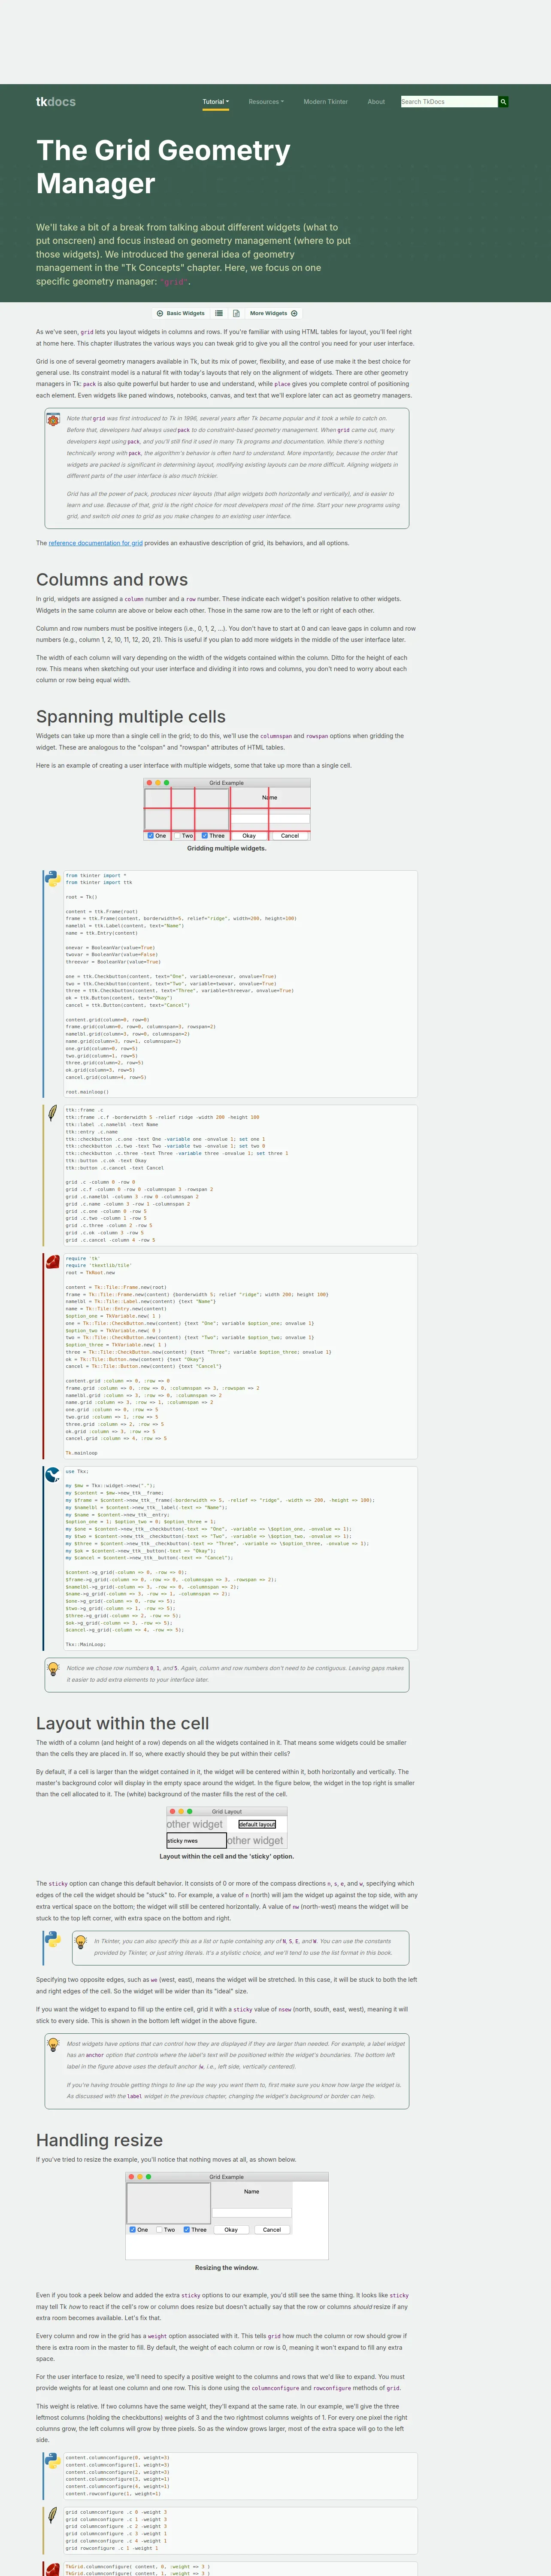This screenshot has height=2576, width=551.
Task: Click the left arrow icon beside Basic Widgets
Action: pos(160,313)
